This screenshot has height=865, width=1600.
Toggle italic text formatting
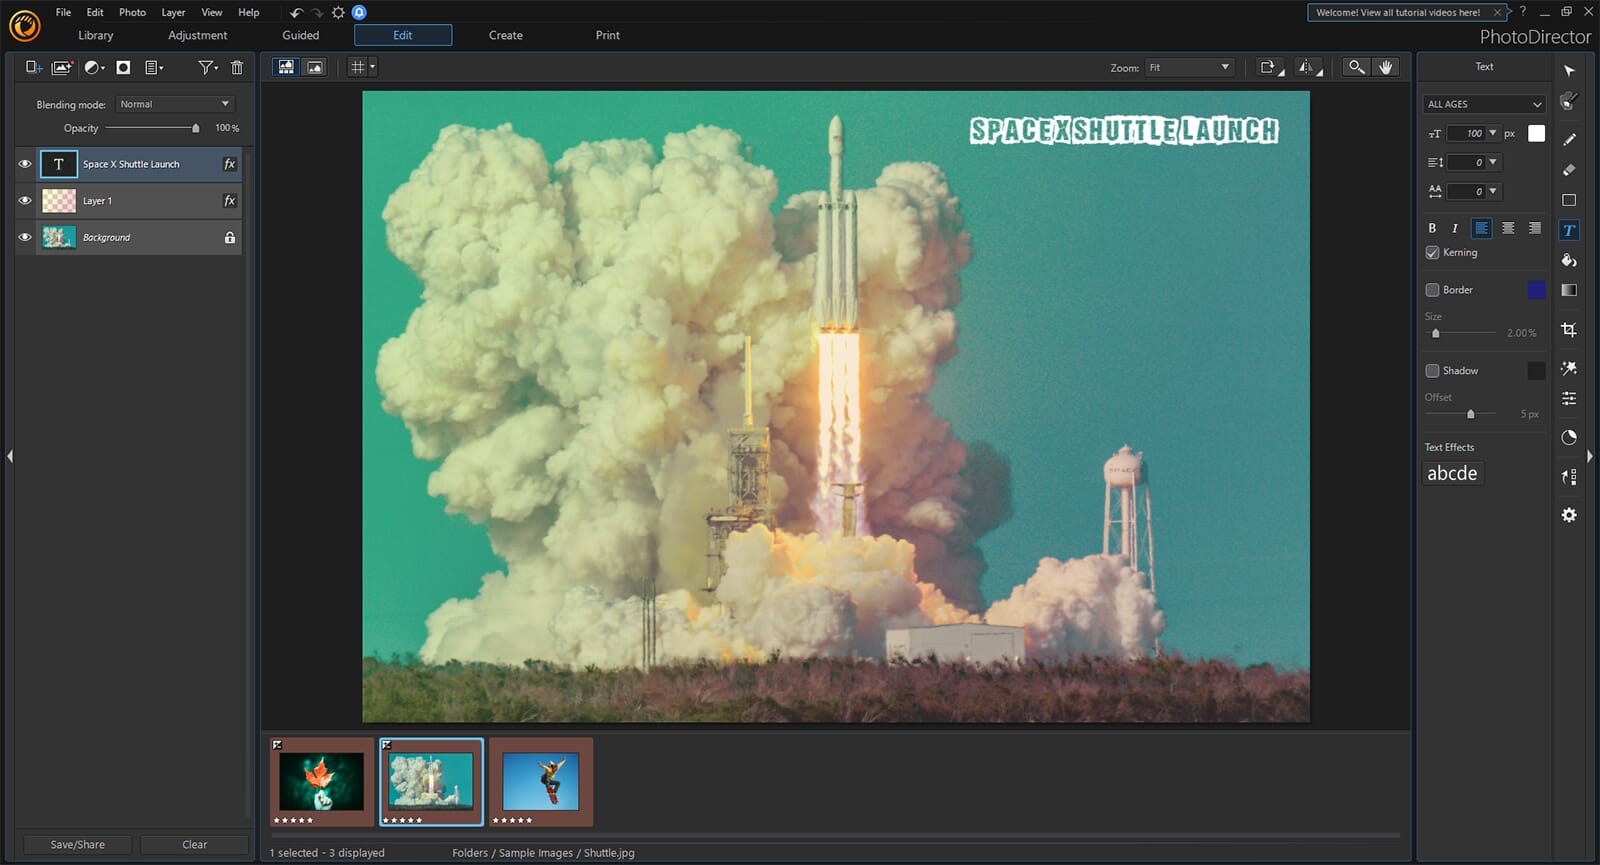[1454, 228]
